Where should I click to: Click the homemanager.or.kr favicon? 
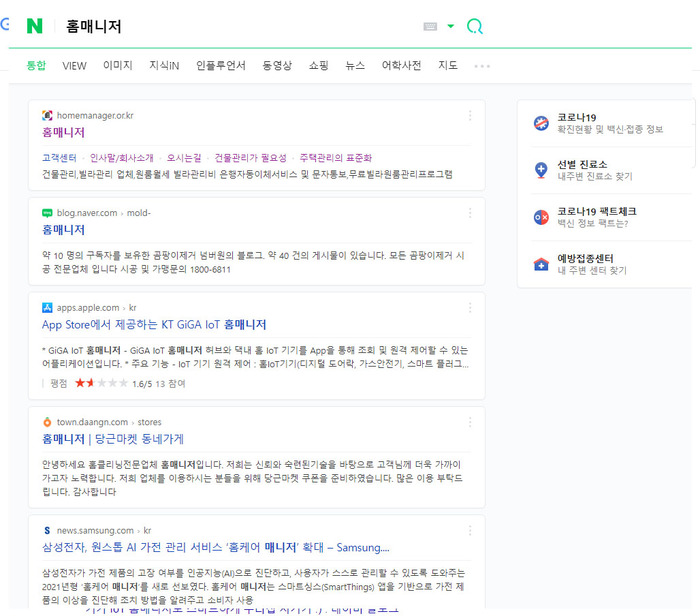pyautogui.click(x=47, y=115)
